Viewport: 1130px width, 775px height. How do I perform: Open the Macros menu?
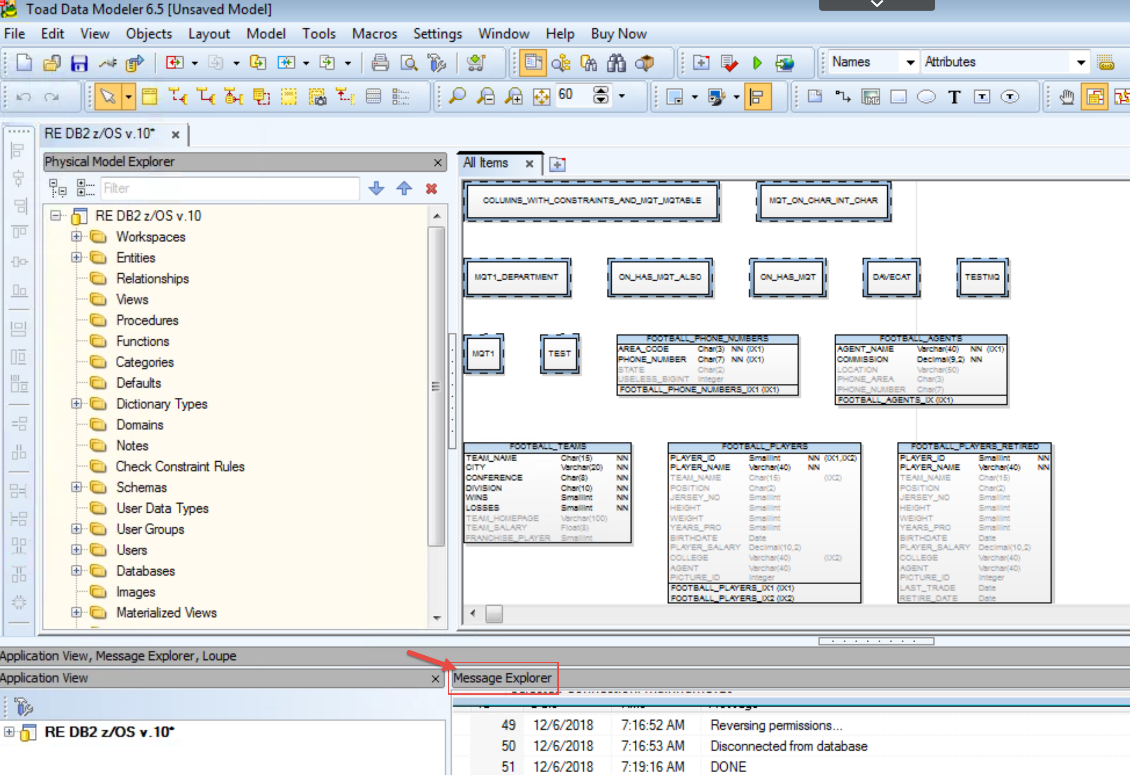tap(375, 34)
